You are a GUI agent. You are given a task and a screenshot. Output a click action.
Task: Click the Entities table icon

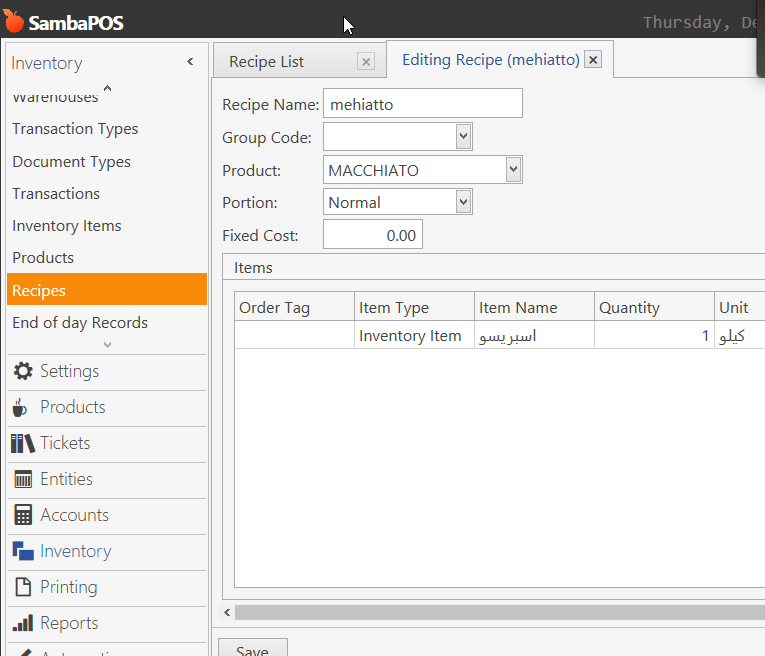[x=23, y=479]
